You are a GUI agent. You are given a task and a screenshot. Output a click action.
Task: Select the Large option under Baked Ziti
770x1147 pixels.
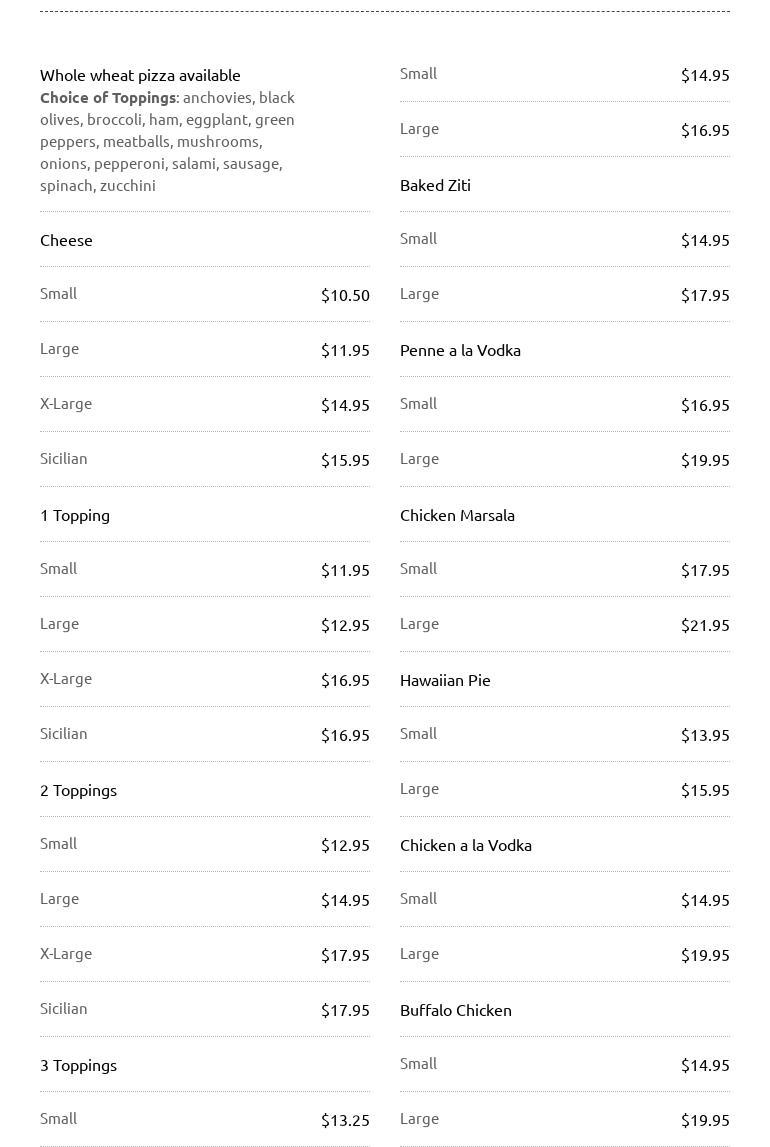pos(419,294)
